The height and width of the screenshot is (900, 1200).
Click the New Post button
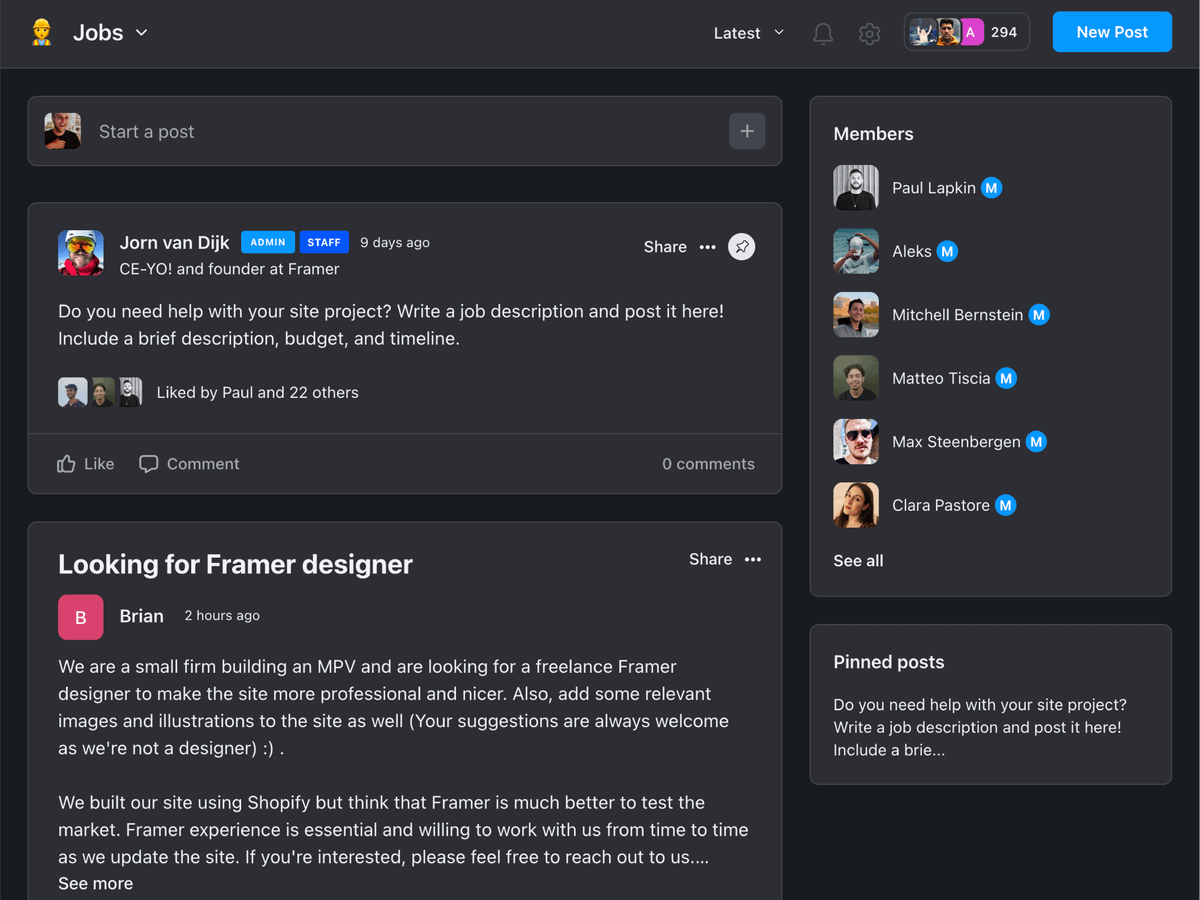pyautogui.click(x=1112, y=32)
